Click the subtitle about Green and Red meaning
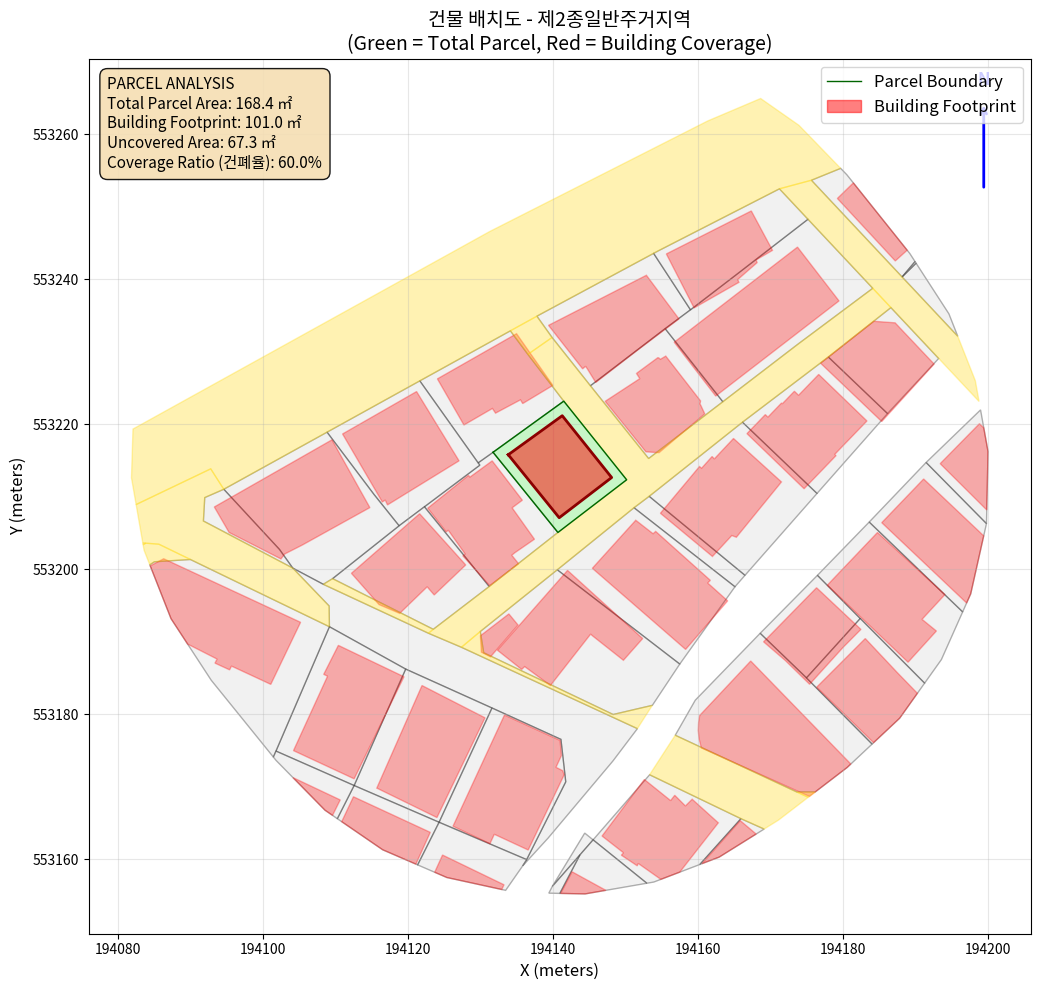This screenshot has height=990, width=1040. [x=559, y=43]
